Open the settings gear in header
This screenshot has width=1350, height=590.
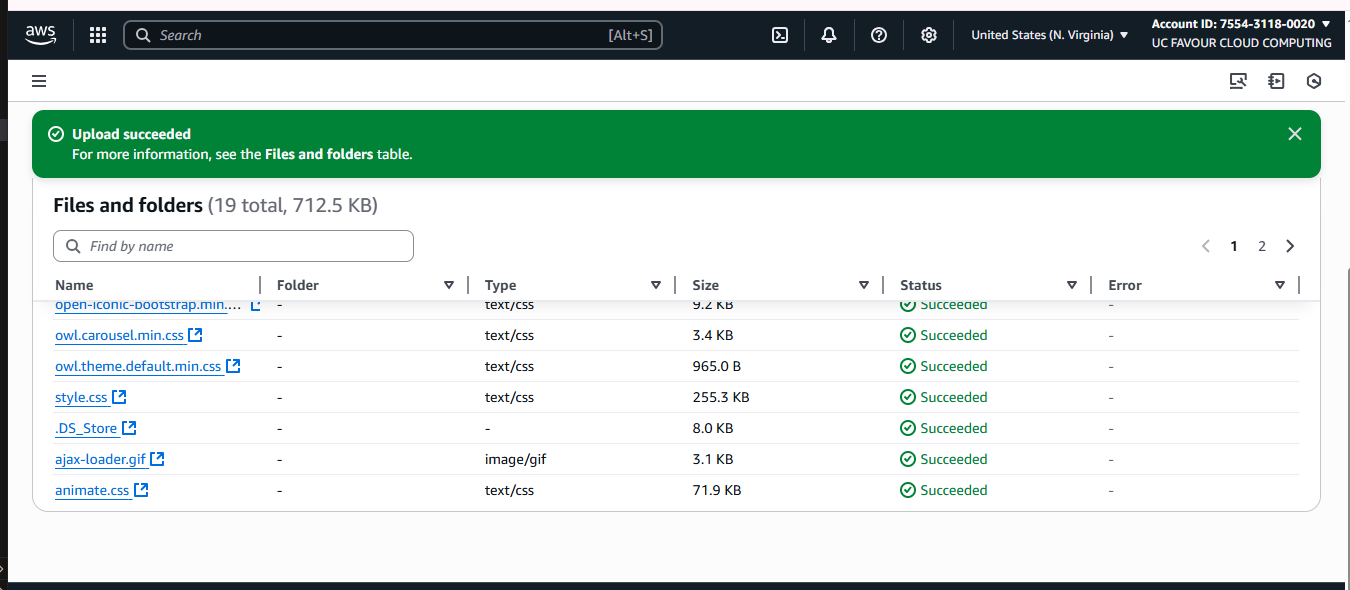(929, 35)
